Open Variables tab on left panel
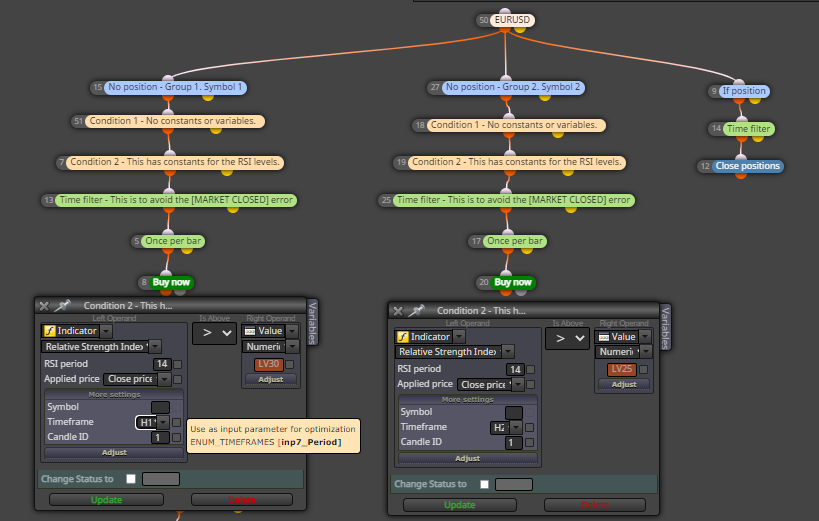This screenshot has height=521, width=819. pyautogui.click(x=312, y=322)
